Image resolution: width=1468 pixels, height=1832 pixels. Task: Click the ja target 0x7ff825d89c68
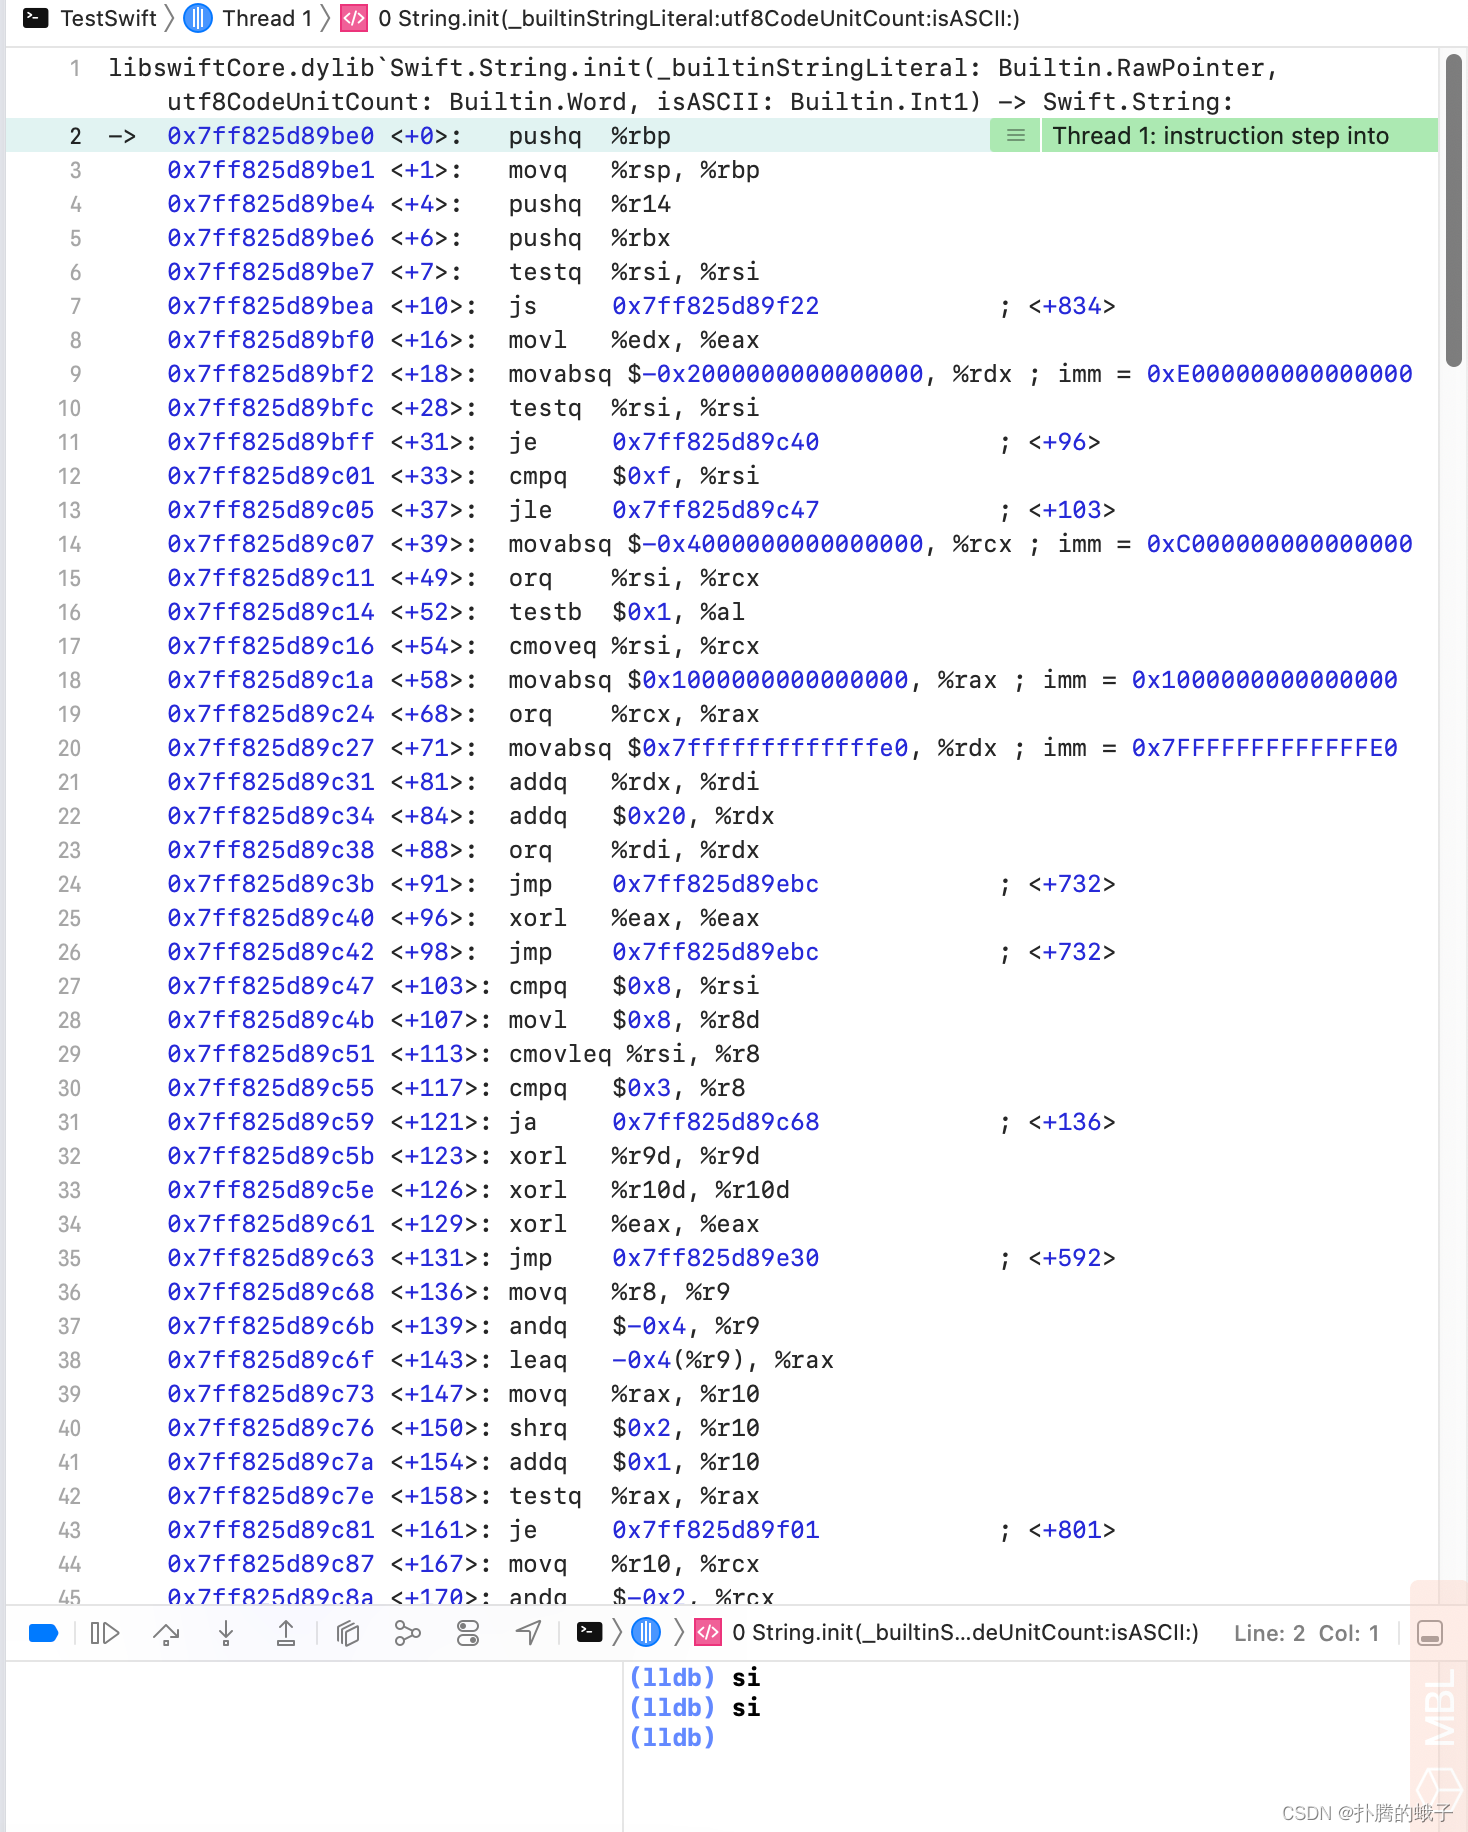point(715,1122)
